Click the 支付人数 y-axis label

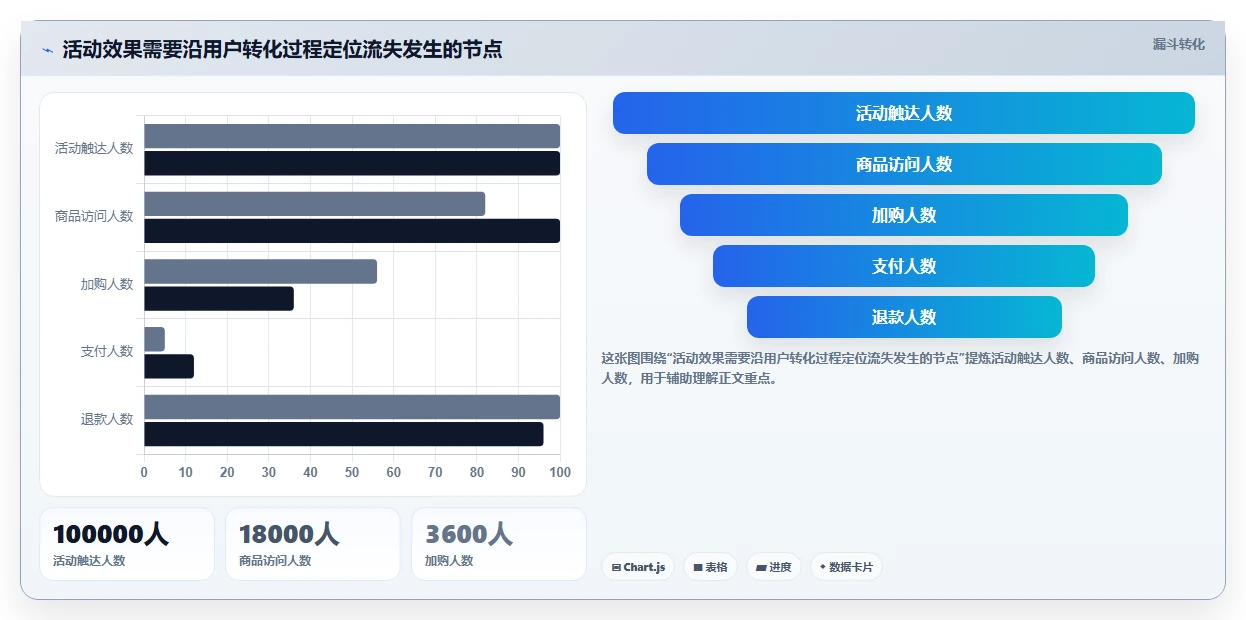pos(107,351)
